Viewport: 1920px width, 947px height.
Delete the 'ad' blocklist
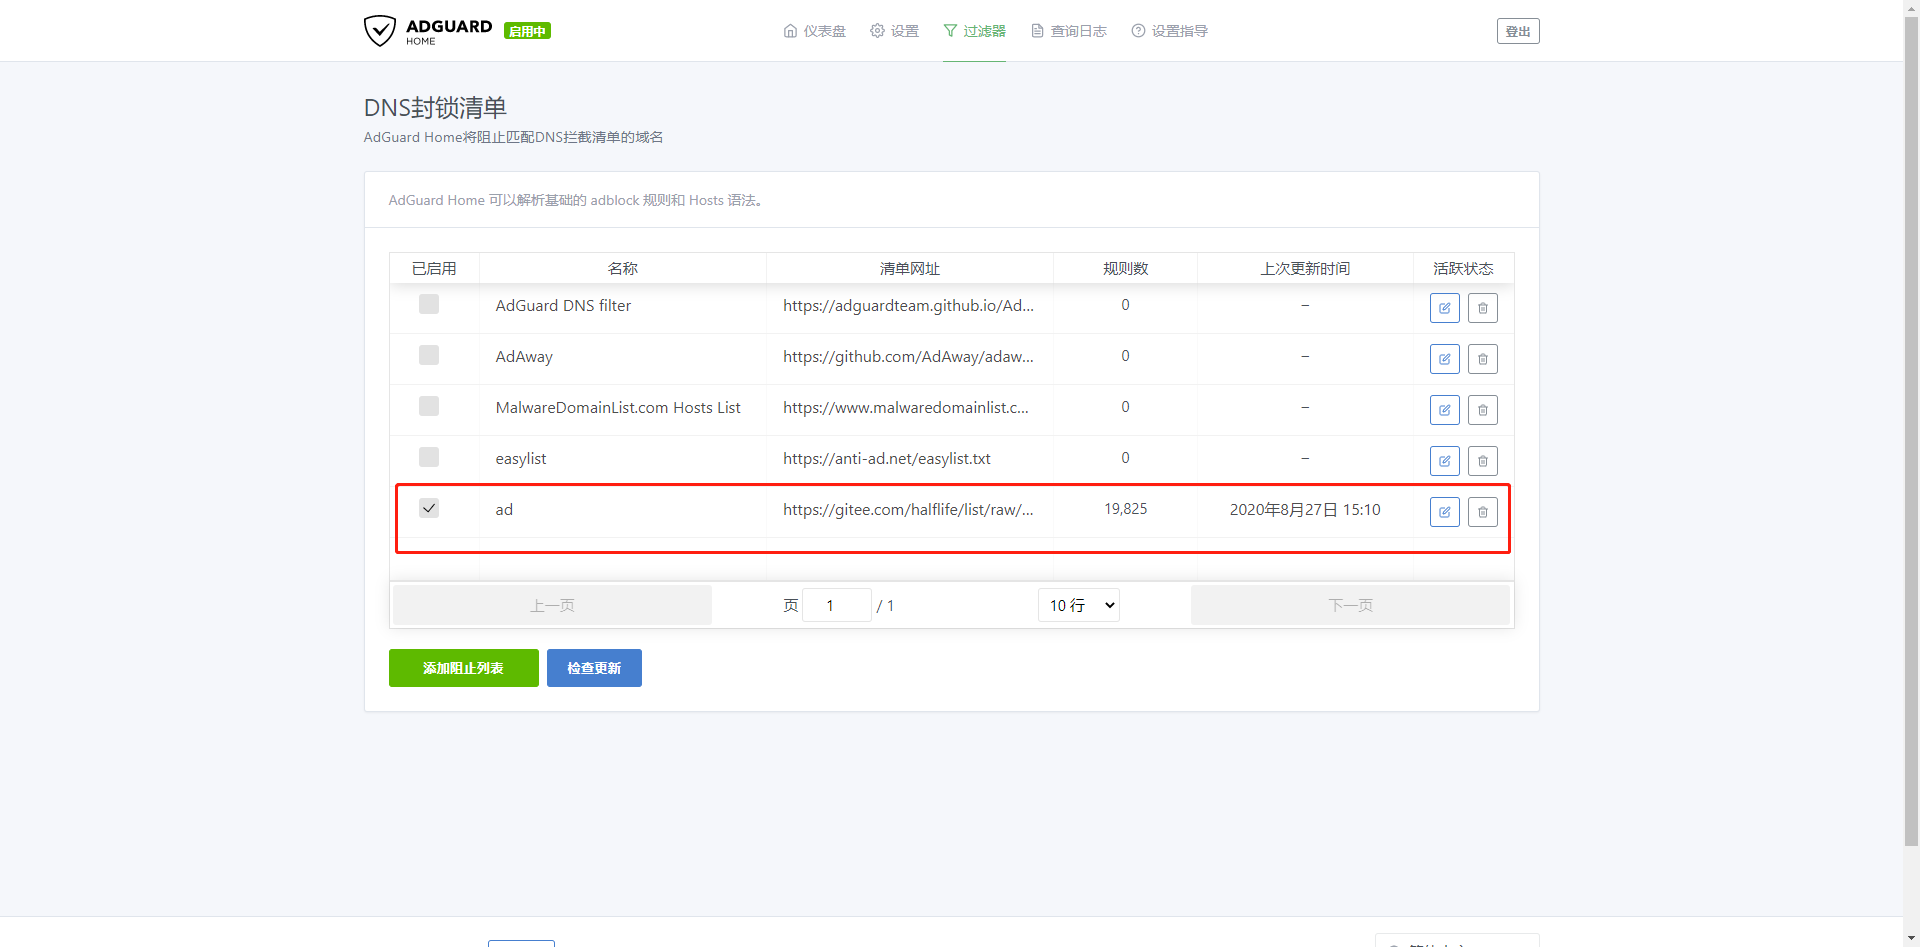coord(1482,512)
